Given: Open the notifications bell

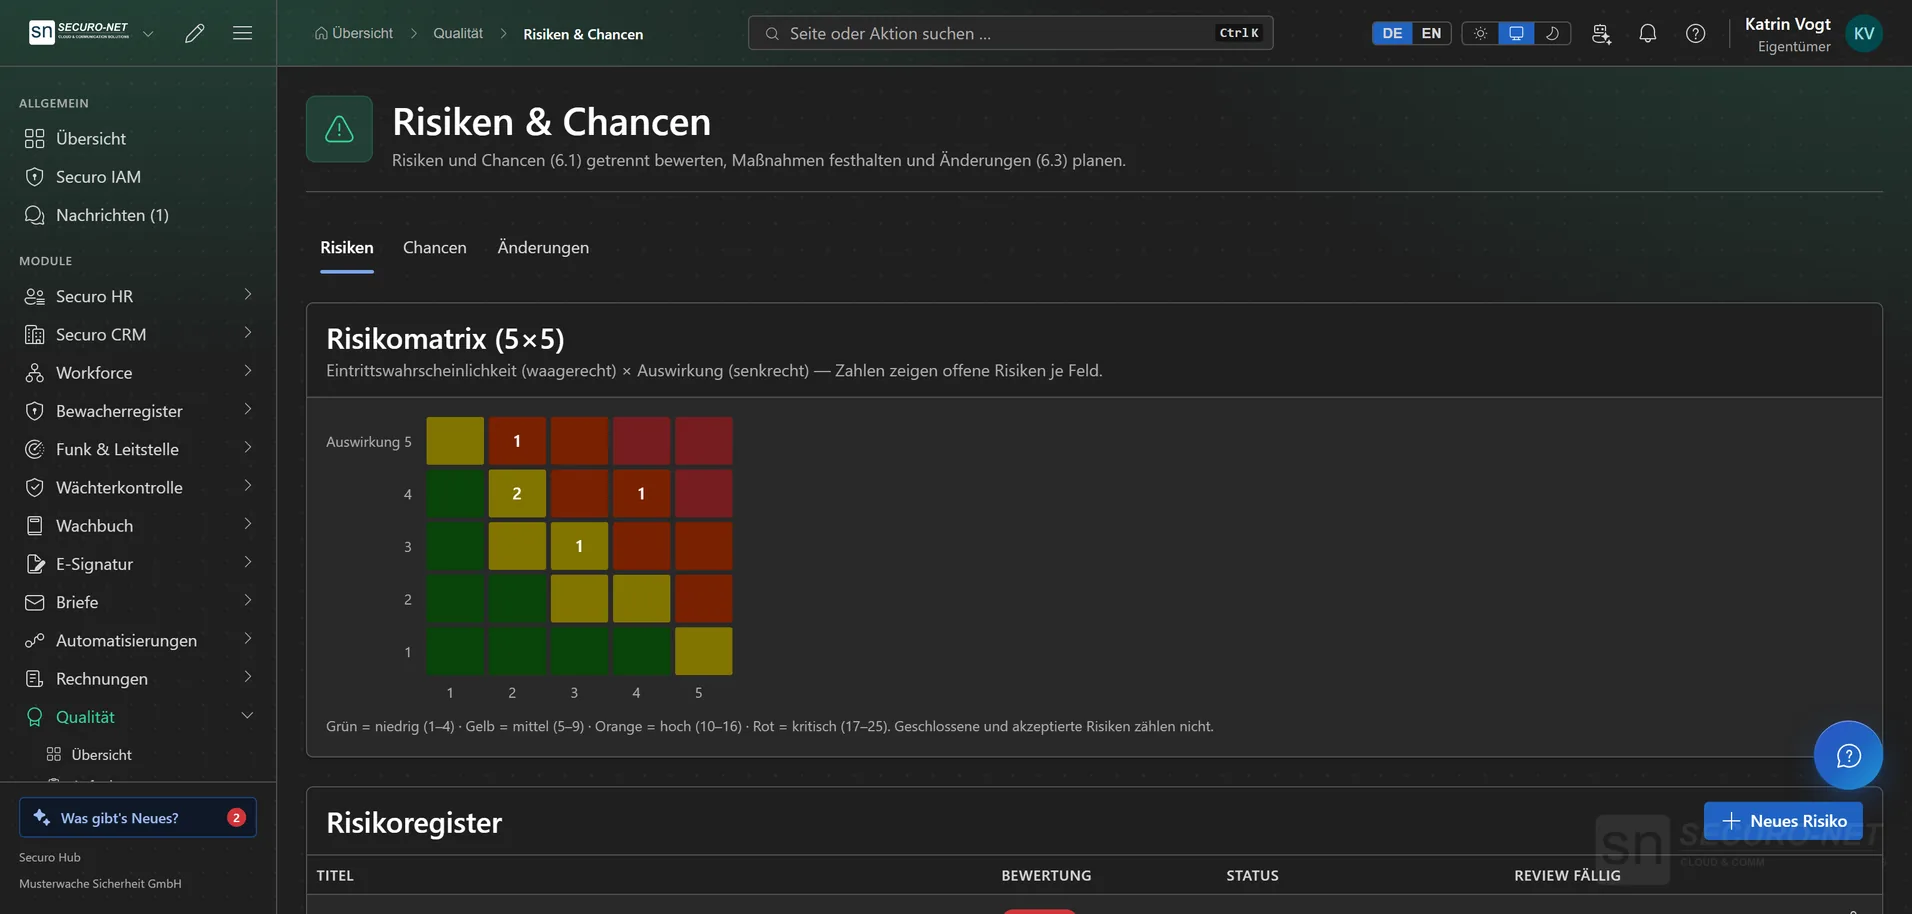Looking at the screenshot, I should tap(1648, 33).
